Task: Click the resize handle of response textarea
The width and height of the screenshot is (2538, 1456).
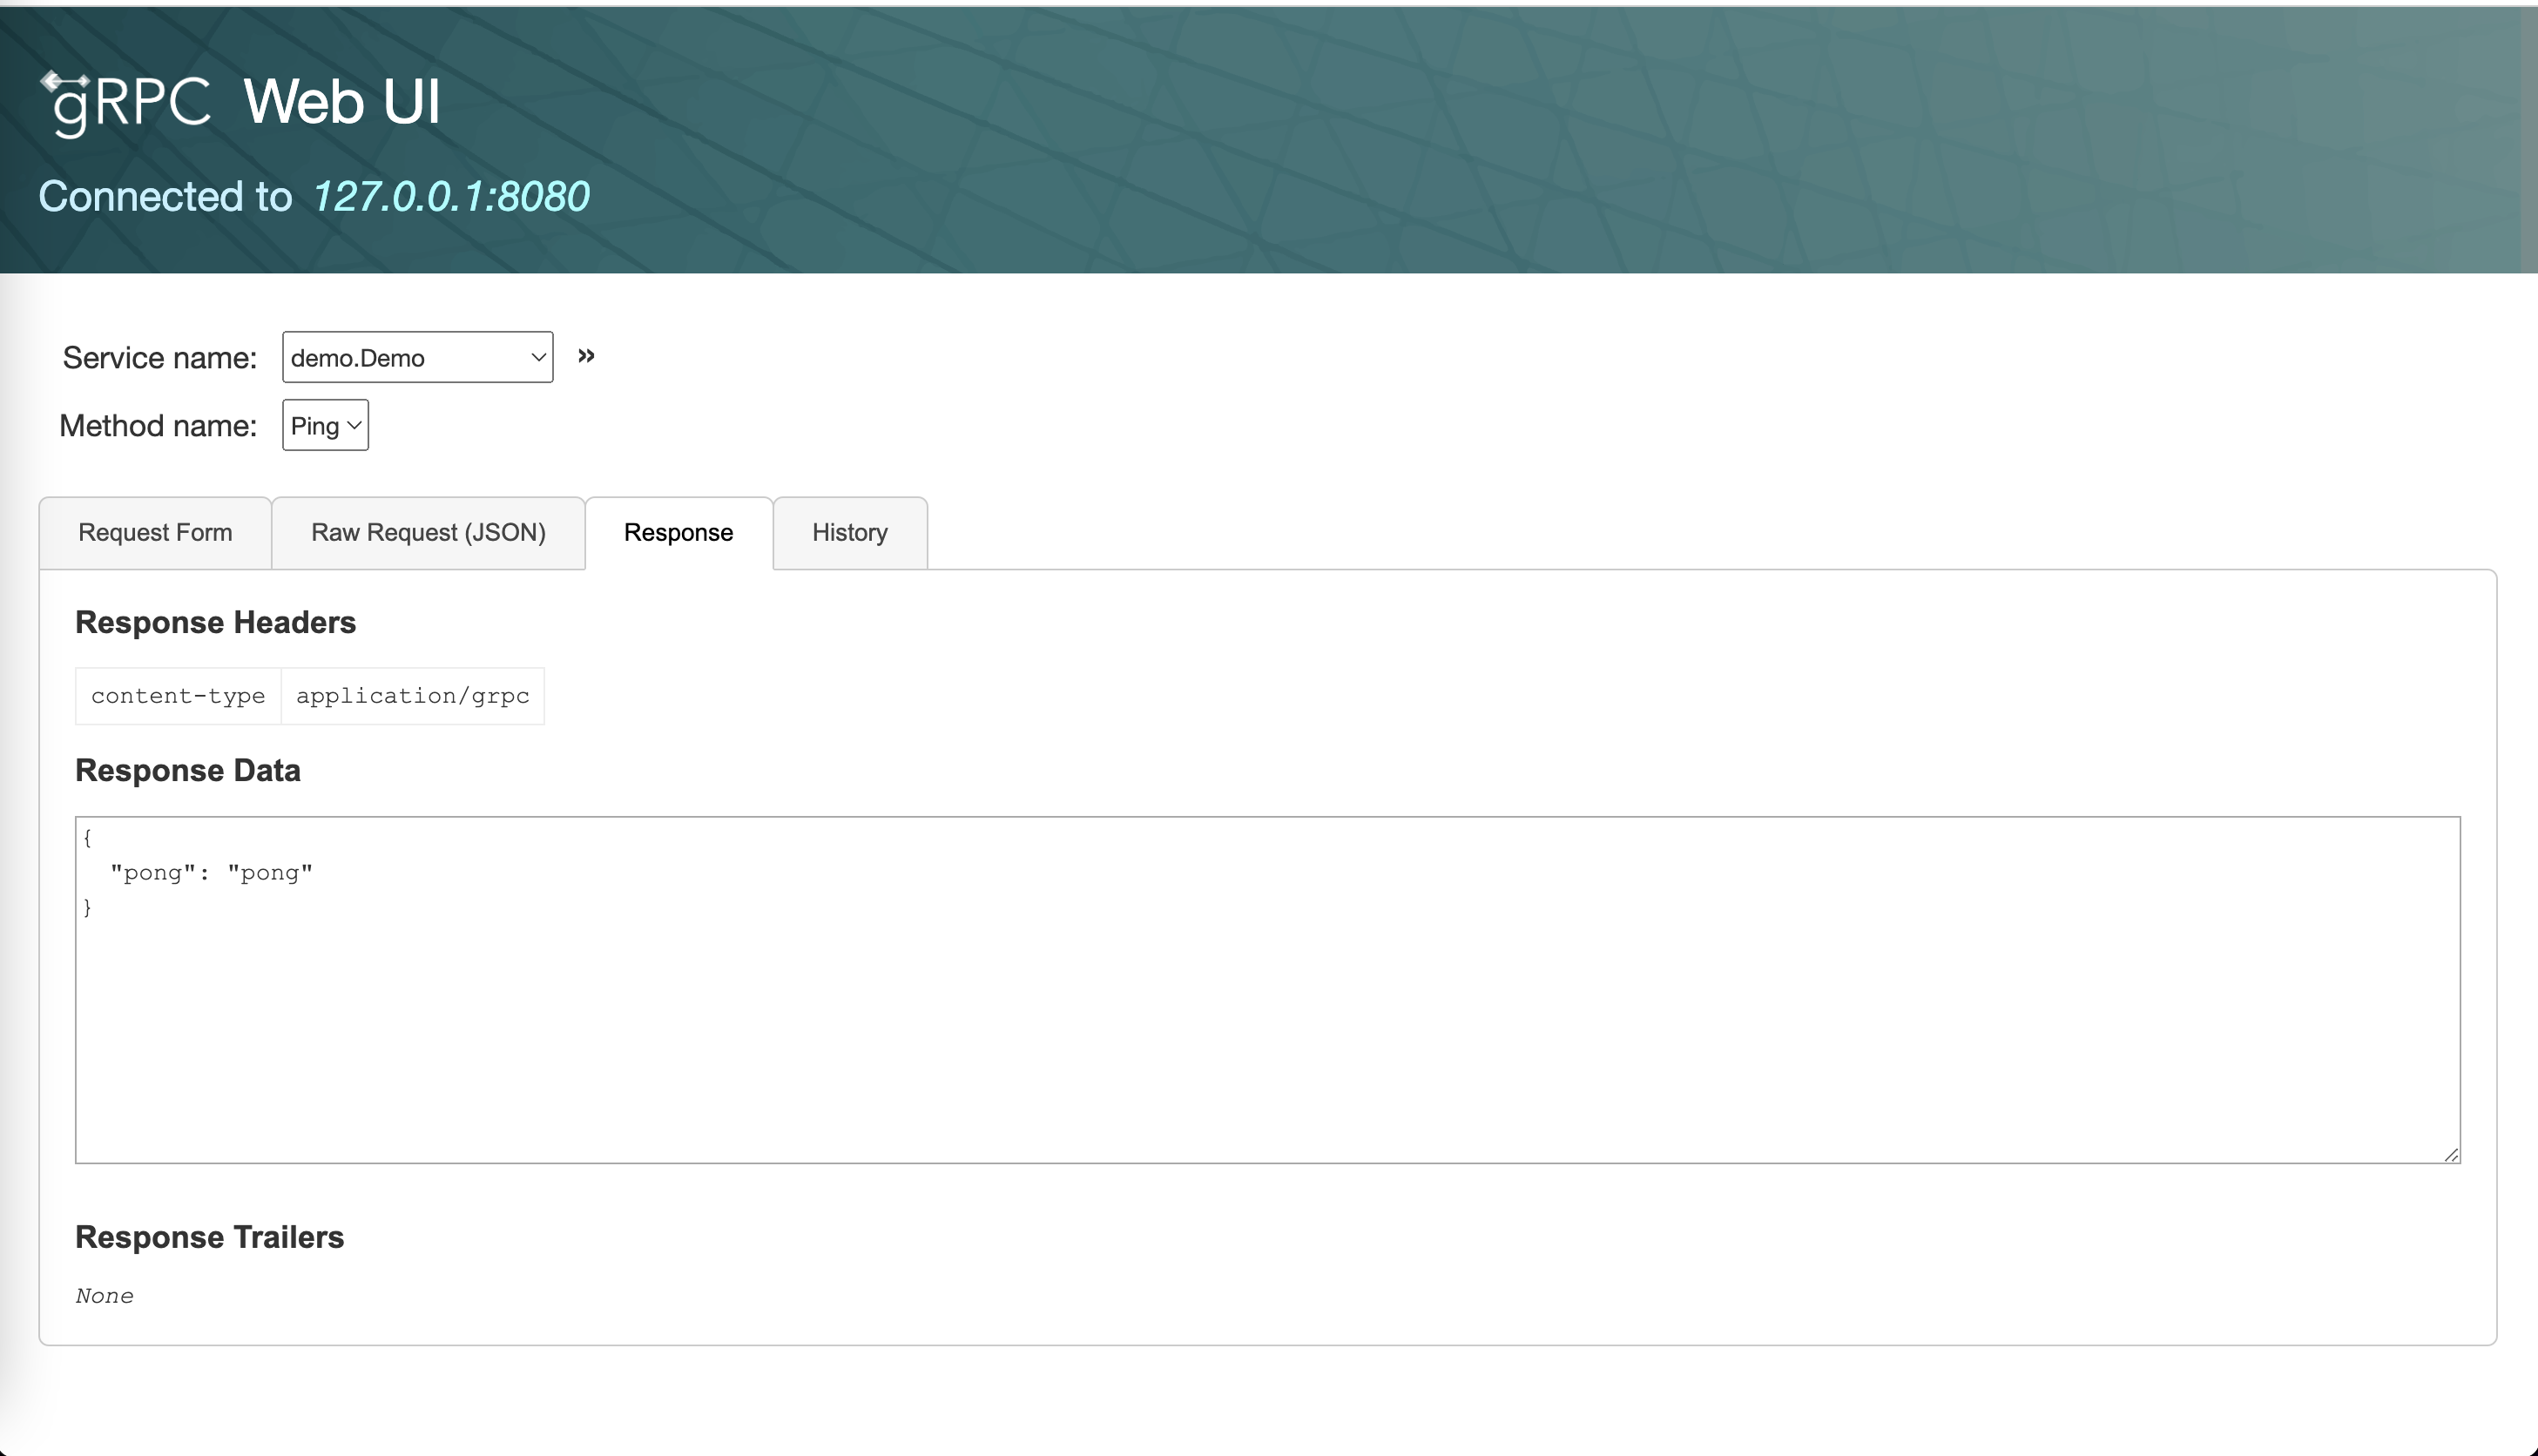Action: tap(2451, 1155)
